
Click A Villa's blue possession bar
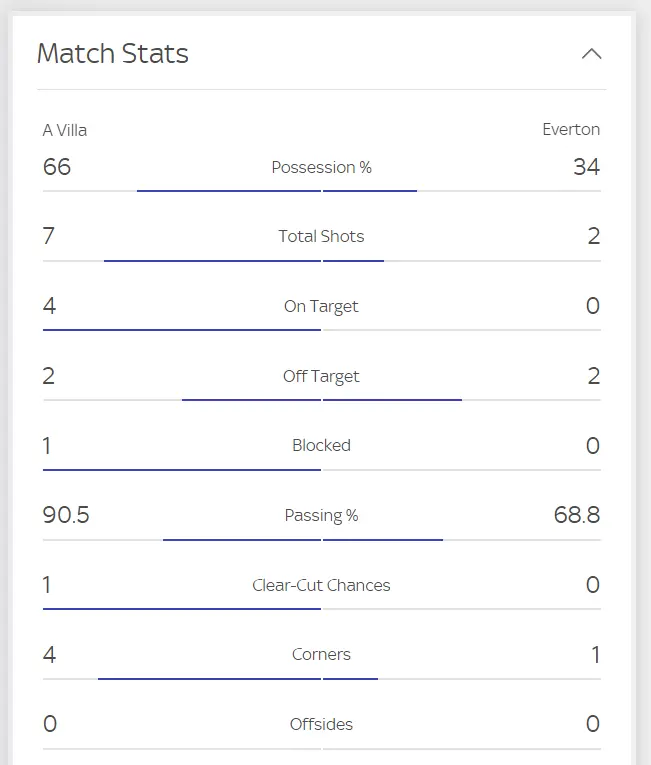tap(228, 190)
